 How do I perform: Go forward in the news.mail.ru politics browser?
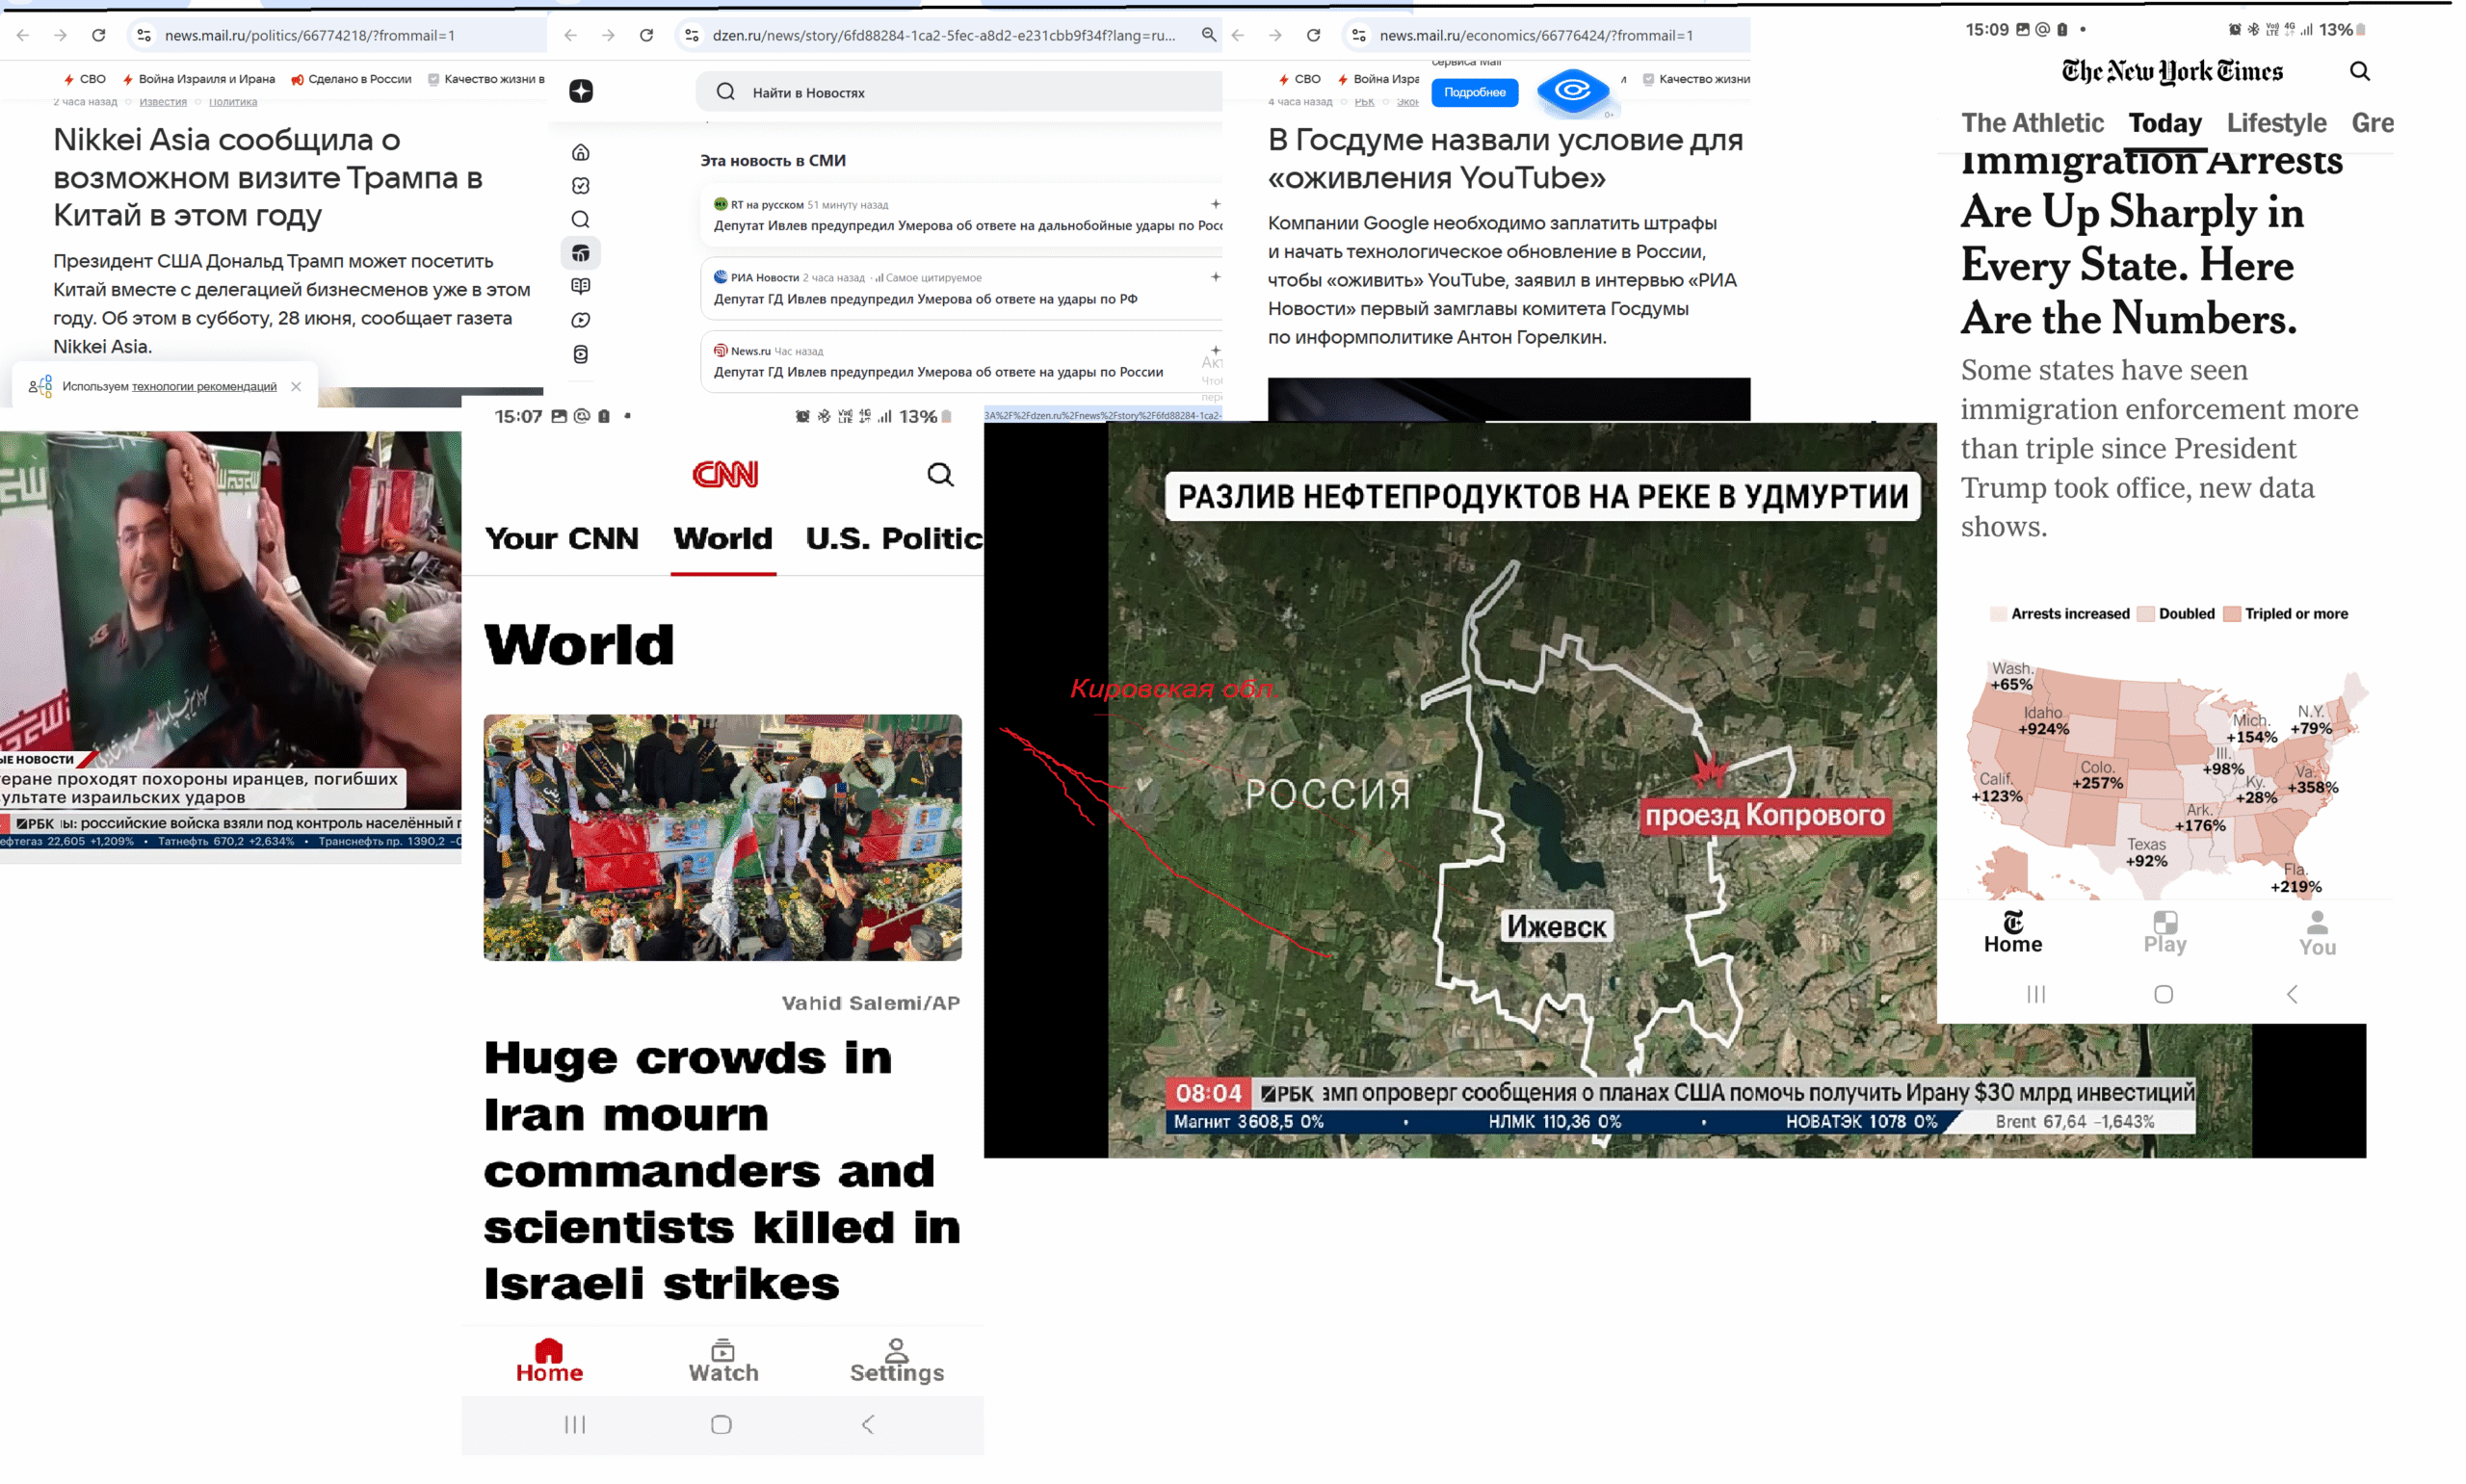tap(60, 35)
